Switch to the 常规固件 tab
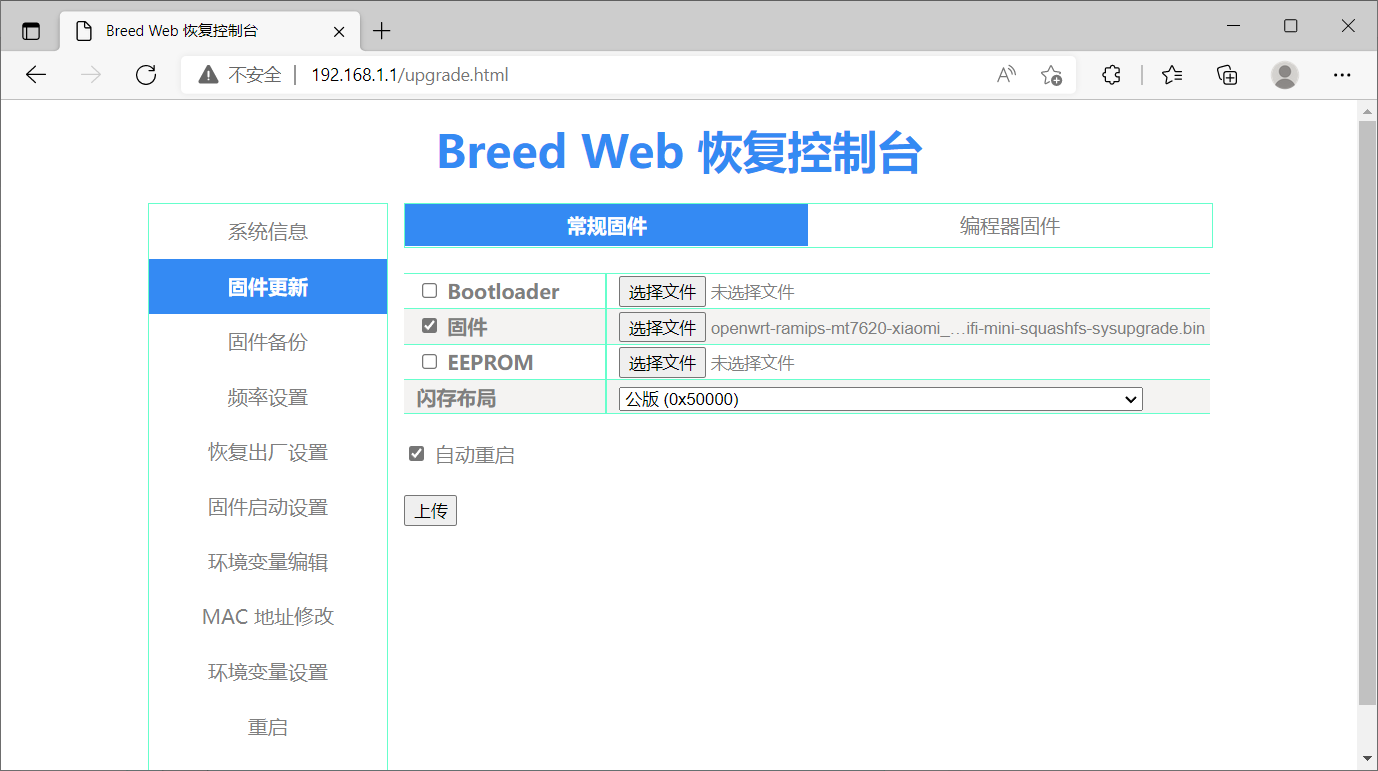 tap(606, 226)
